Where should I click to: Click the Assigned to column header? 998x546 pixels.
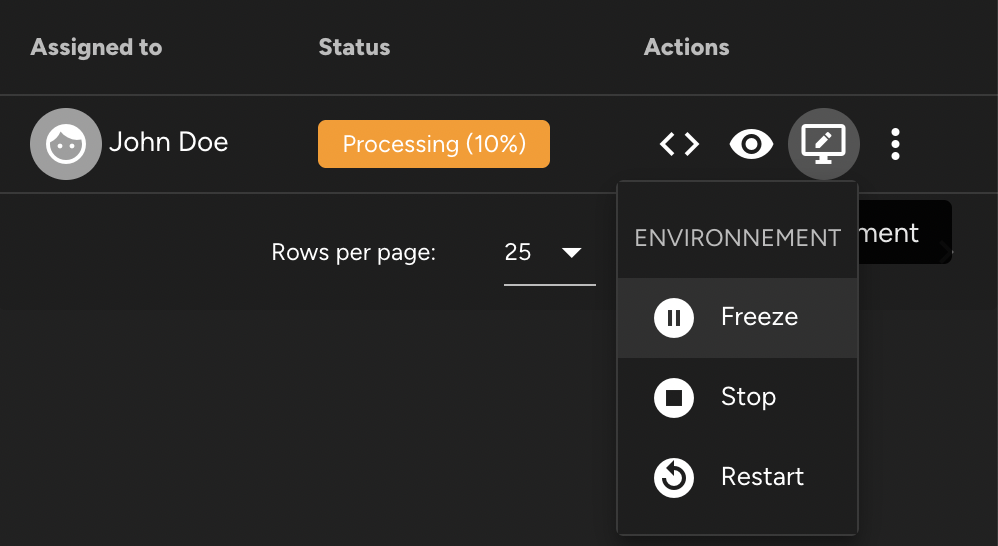point(96,47)
